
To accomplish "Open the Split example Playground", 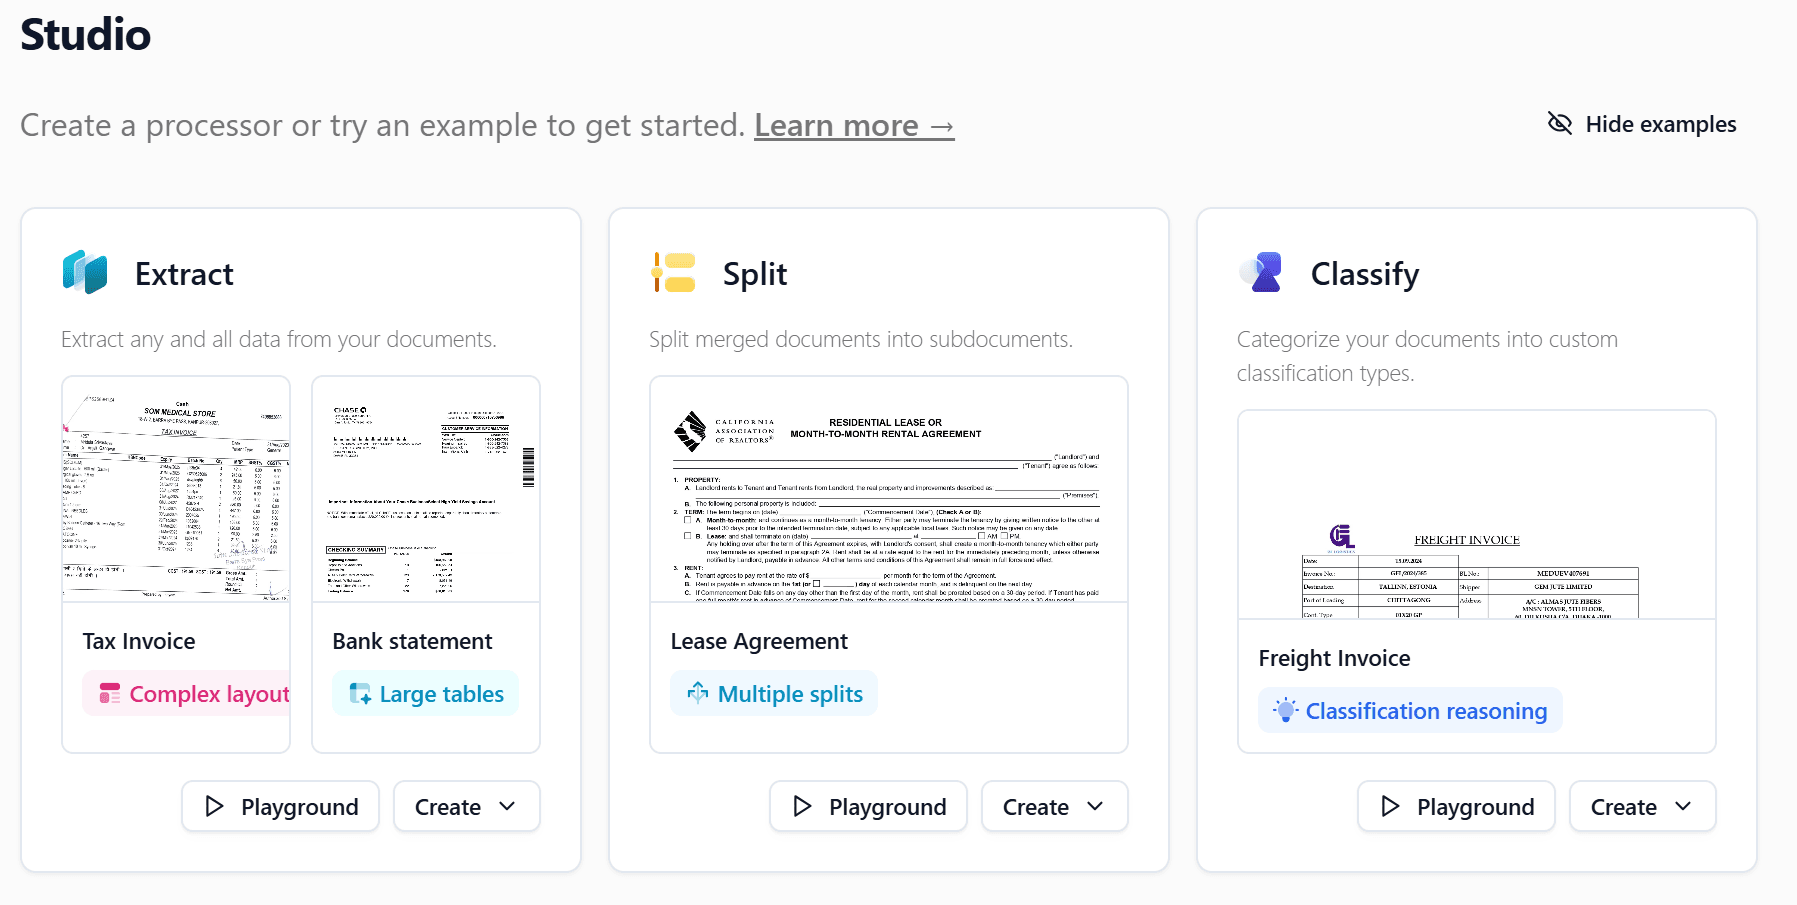I will point(867,806).
